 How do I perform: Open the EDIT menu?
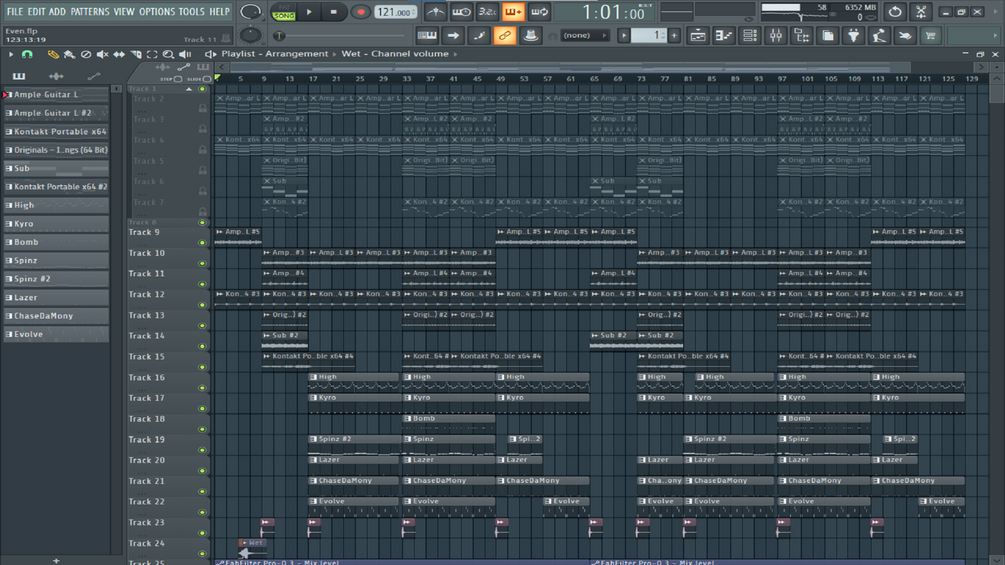coord(37,12)
